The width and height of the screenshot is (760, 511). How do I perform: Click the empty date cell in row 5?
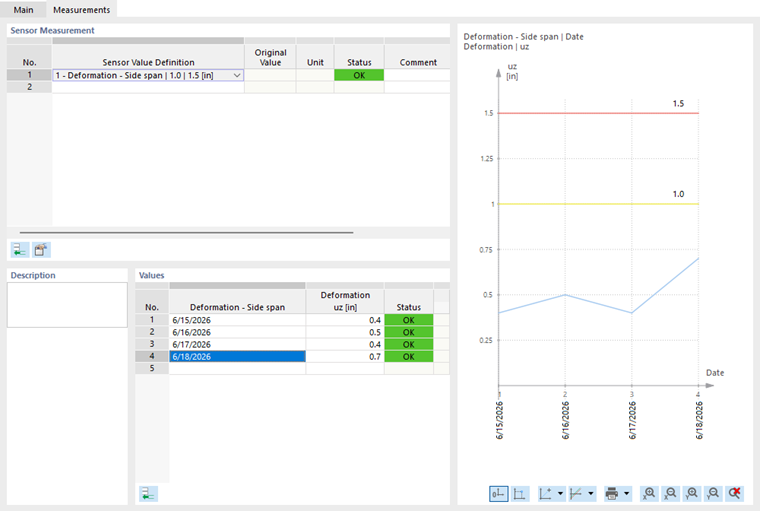pyautogui.click(x=237, y=368)
